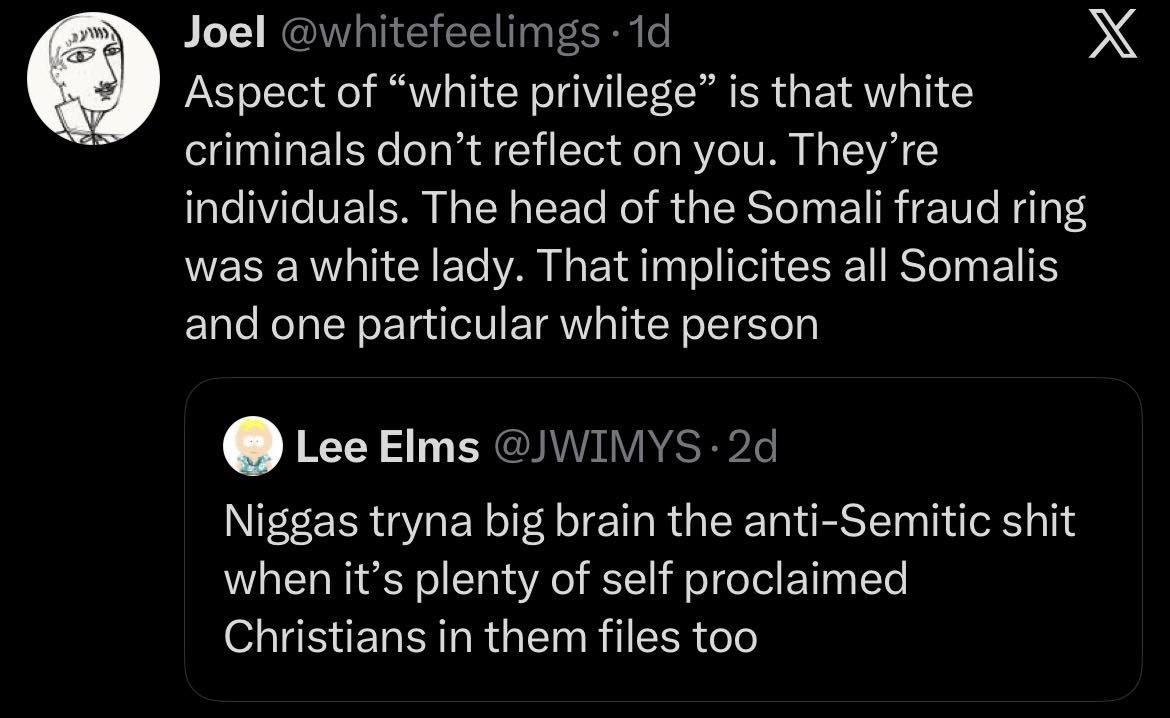Click the 2d timestamp on quoted post

753,448
